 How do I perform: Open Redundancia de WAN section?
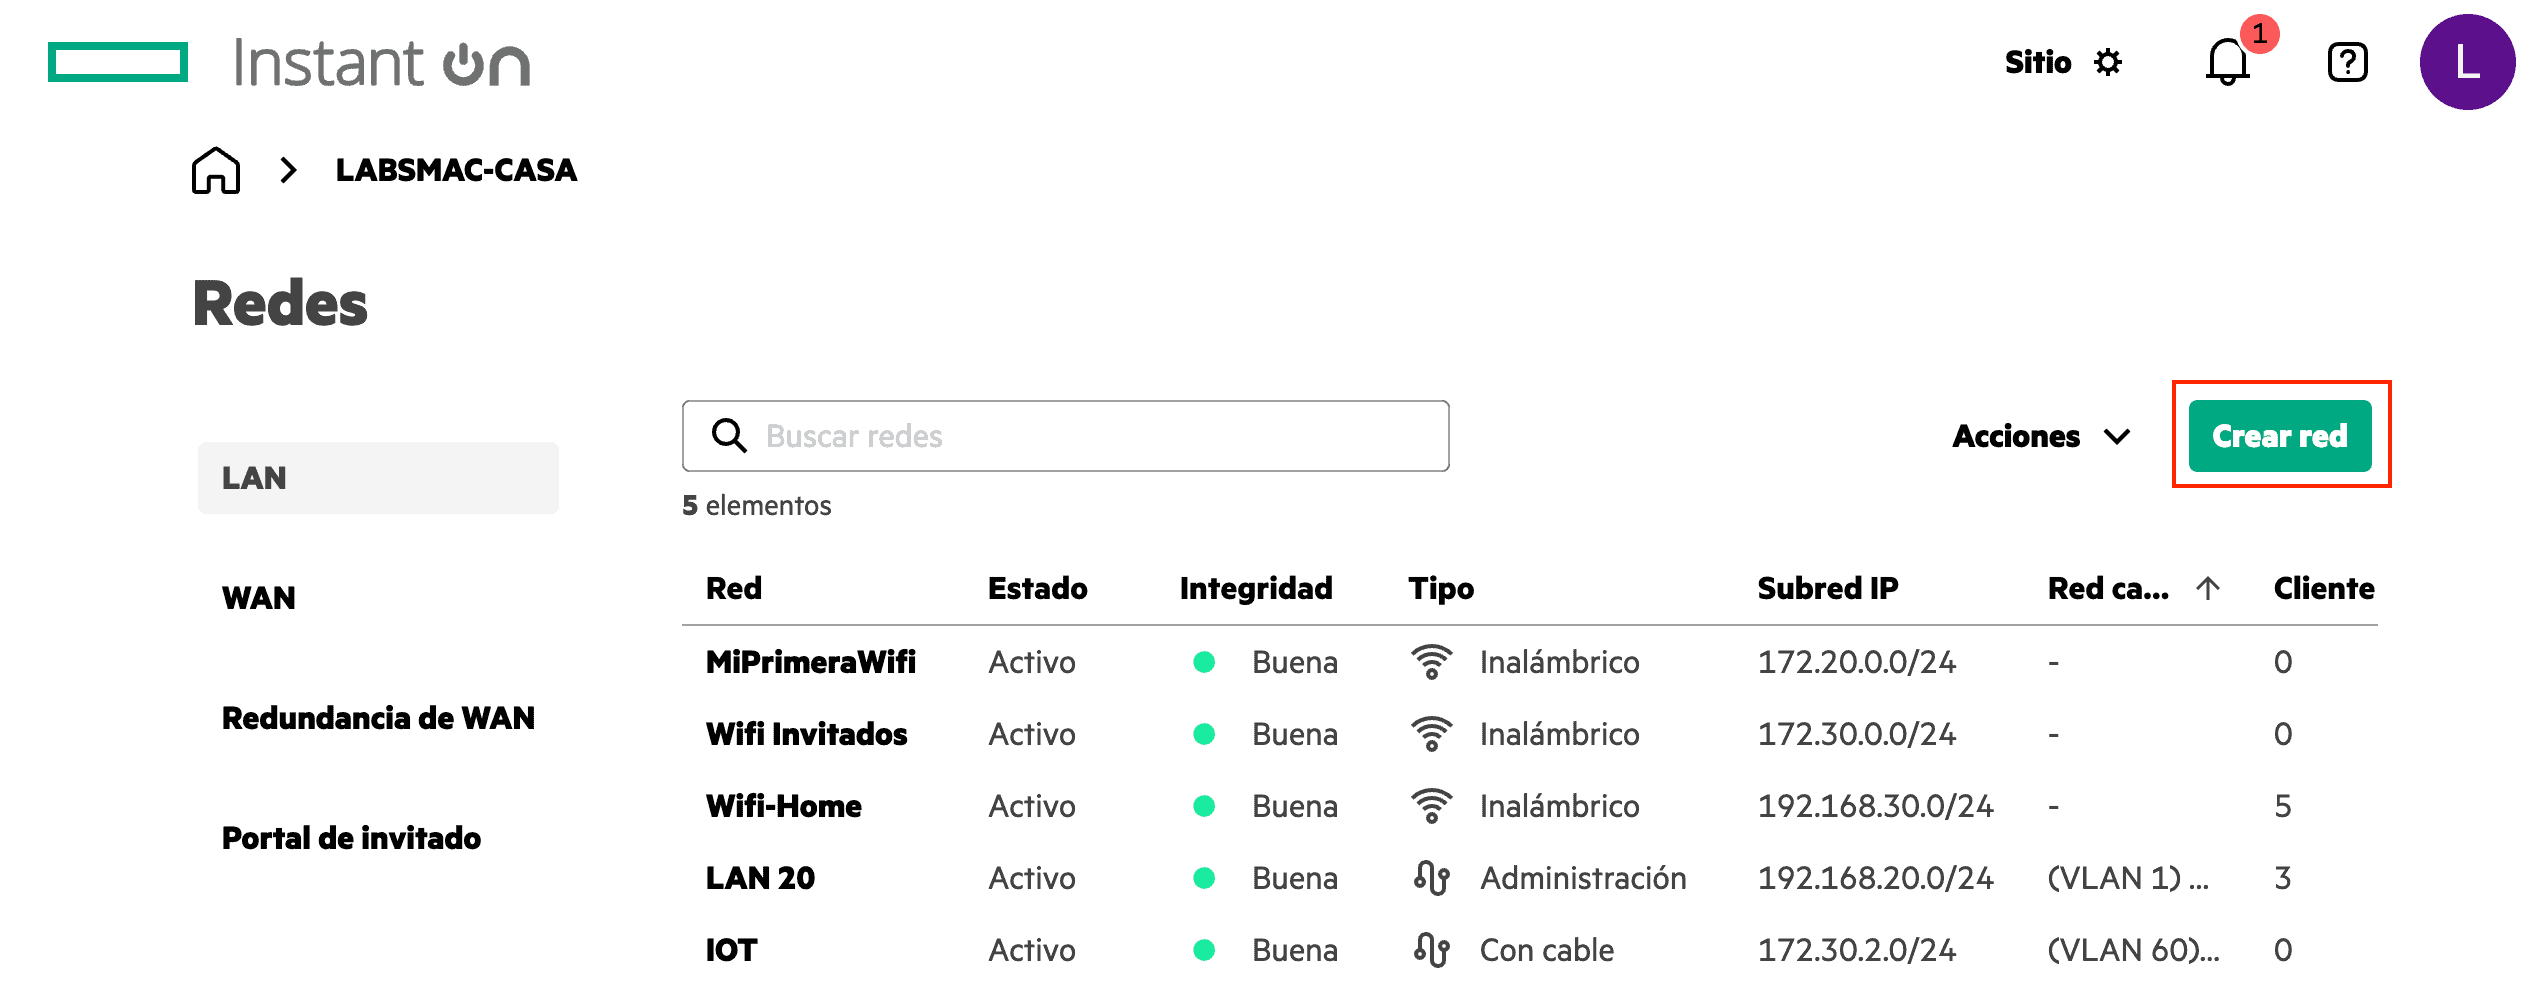(x=378, y=718)
